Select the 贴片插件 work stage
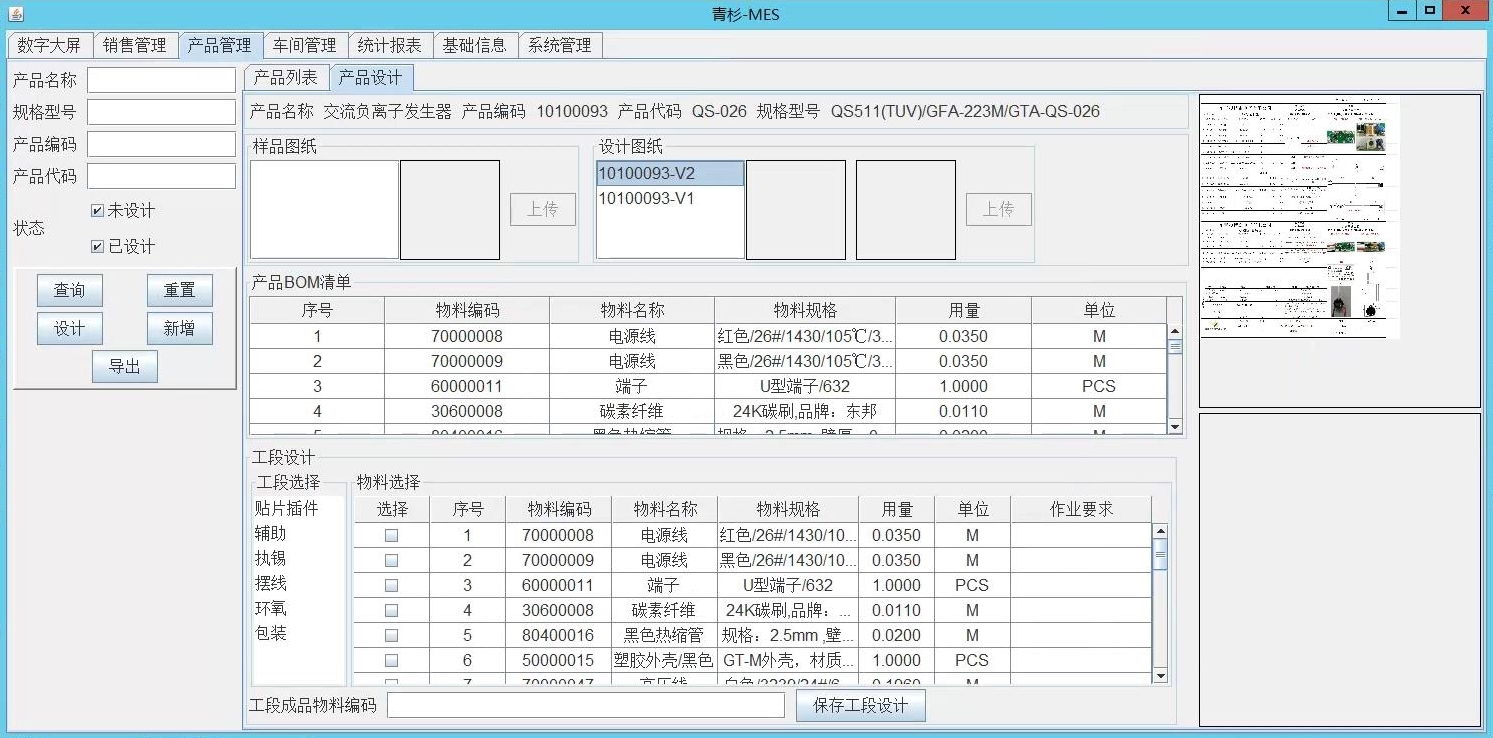This screenshot has width=1493, height=738. coord(286,509)
